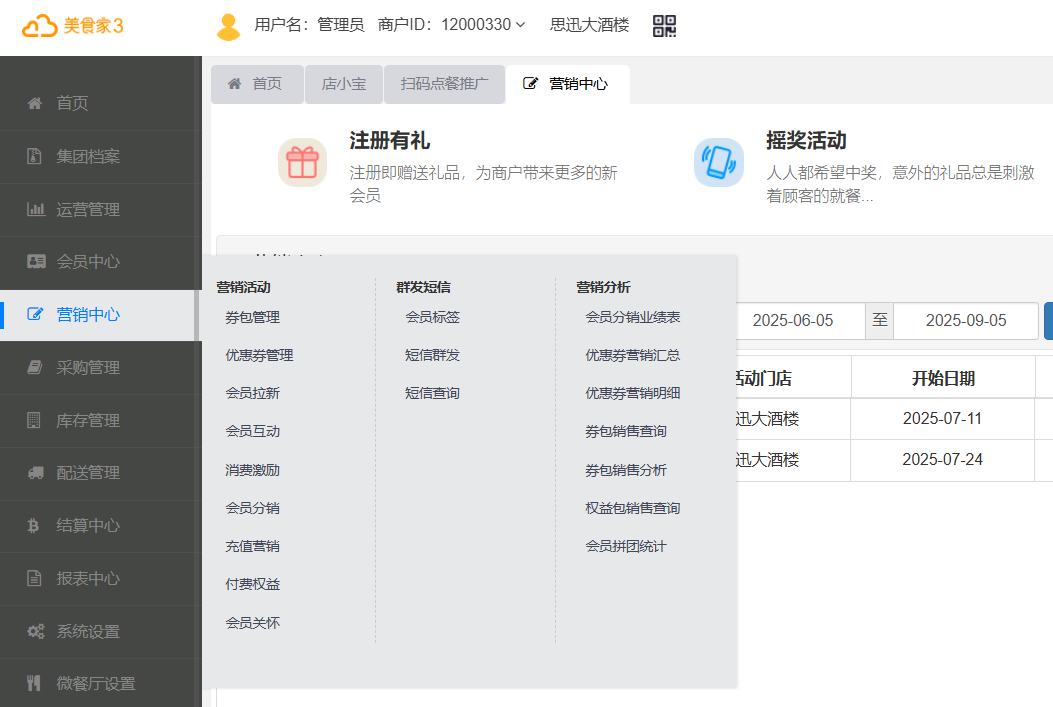Viewport: 1053px width, 707px height.
Task: Switch to the 扫码点餐推广 tab
Action: pyautogui.click(x=444, y=84)
